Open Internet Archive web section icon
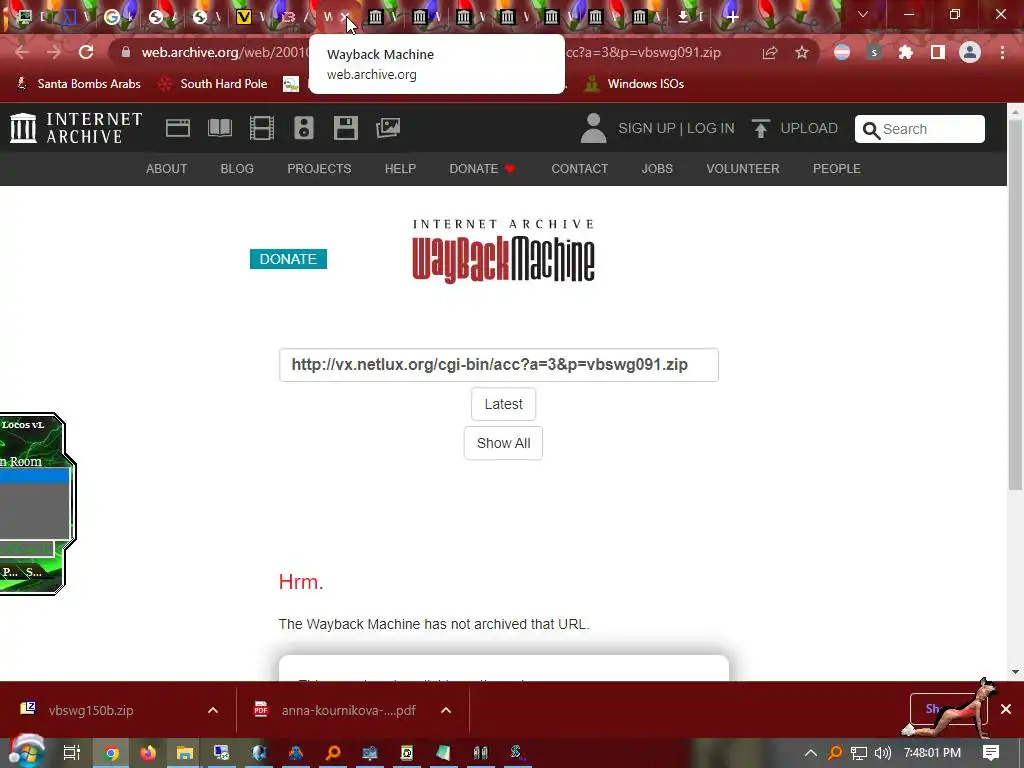 pyautogui.click(x=178, y=128)
